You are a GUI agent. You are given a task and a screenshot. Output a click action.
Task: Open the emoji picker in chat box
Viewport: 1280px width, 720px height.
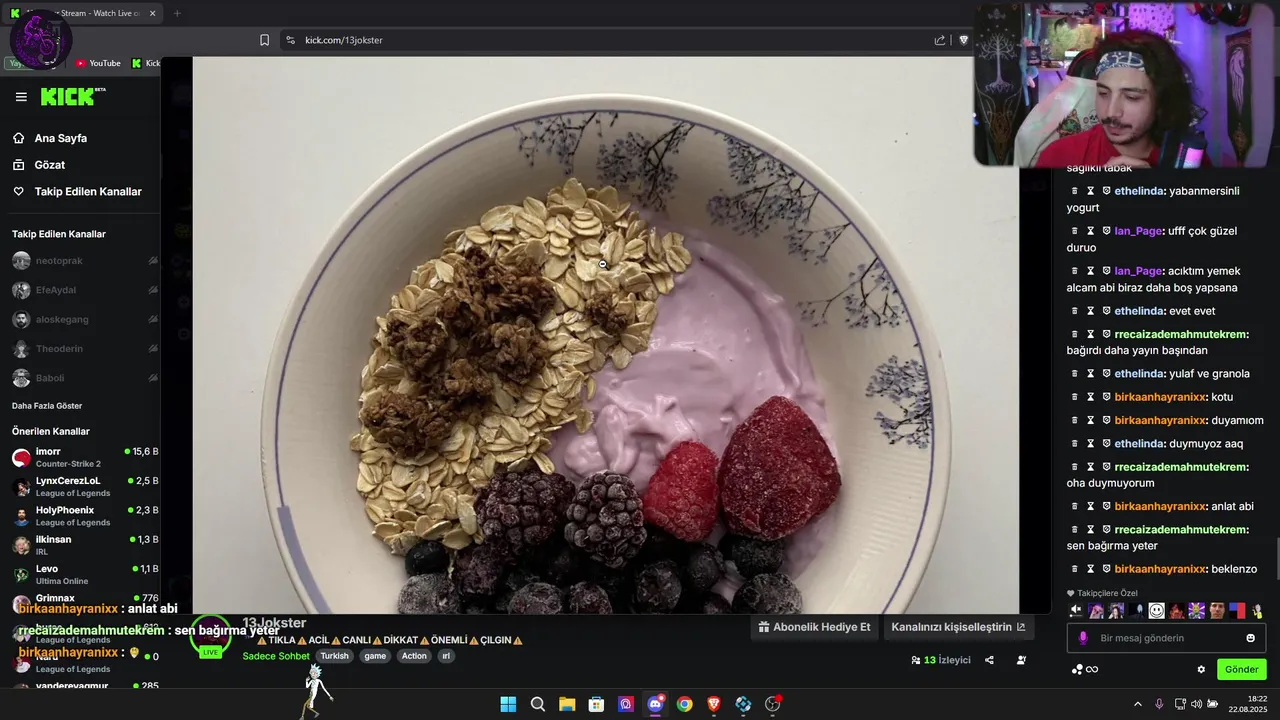tap(1250, 638)
